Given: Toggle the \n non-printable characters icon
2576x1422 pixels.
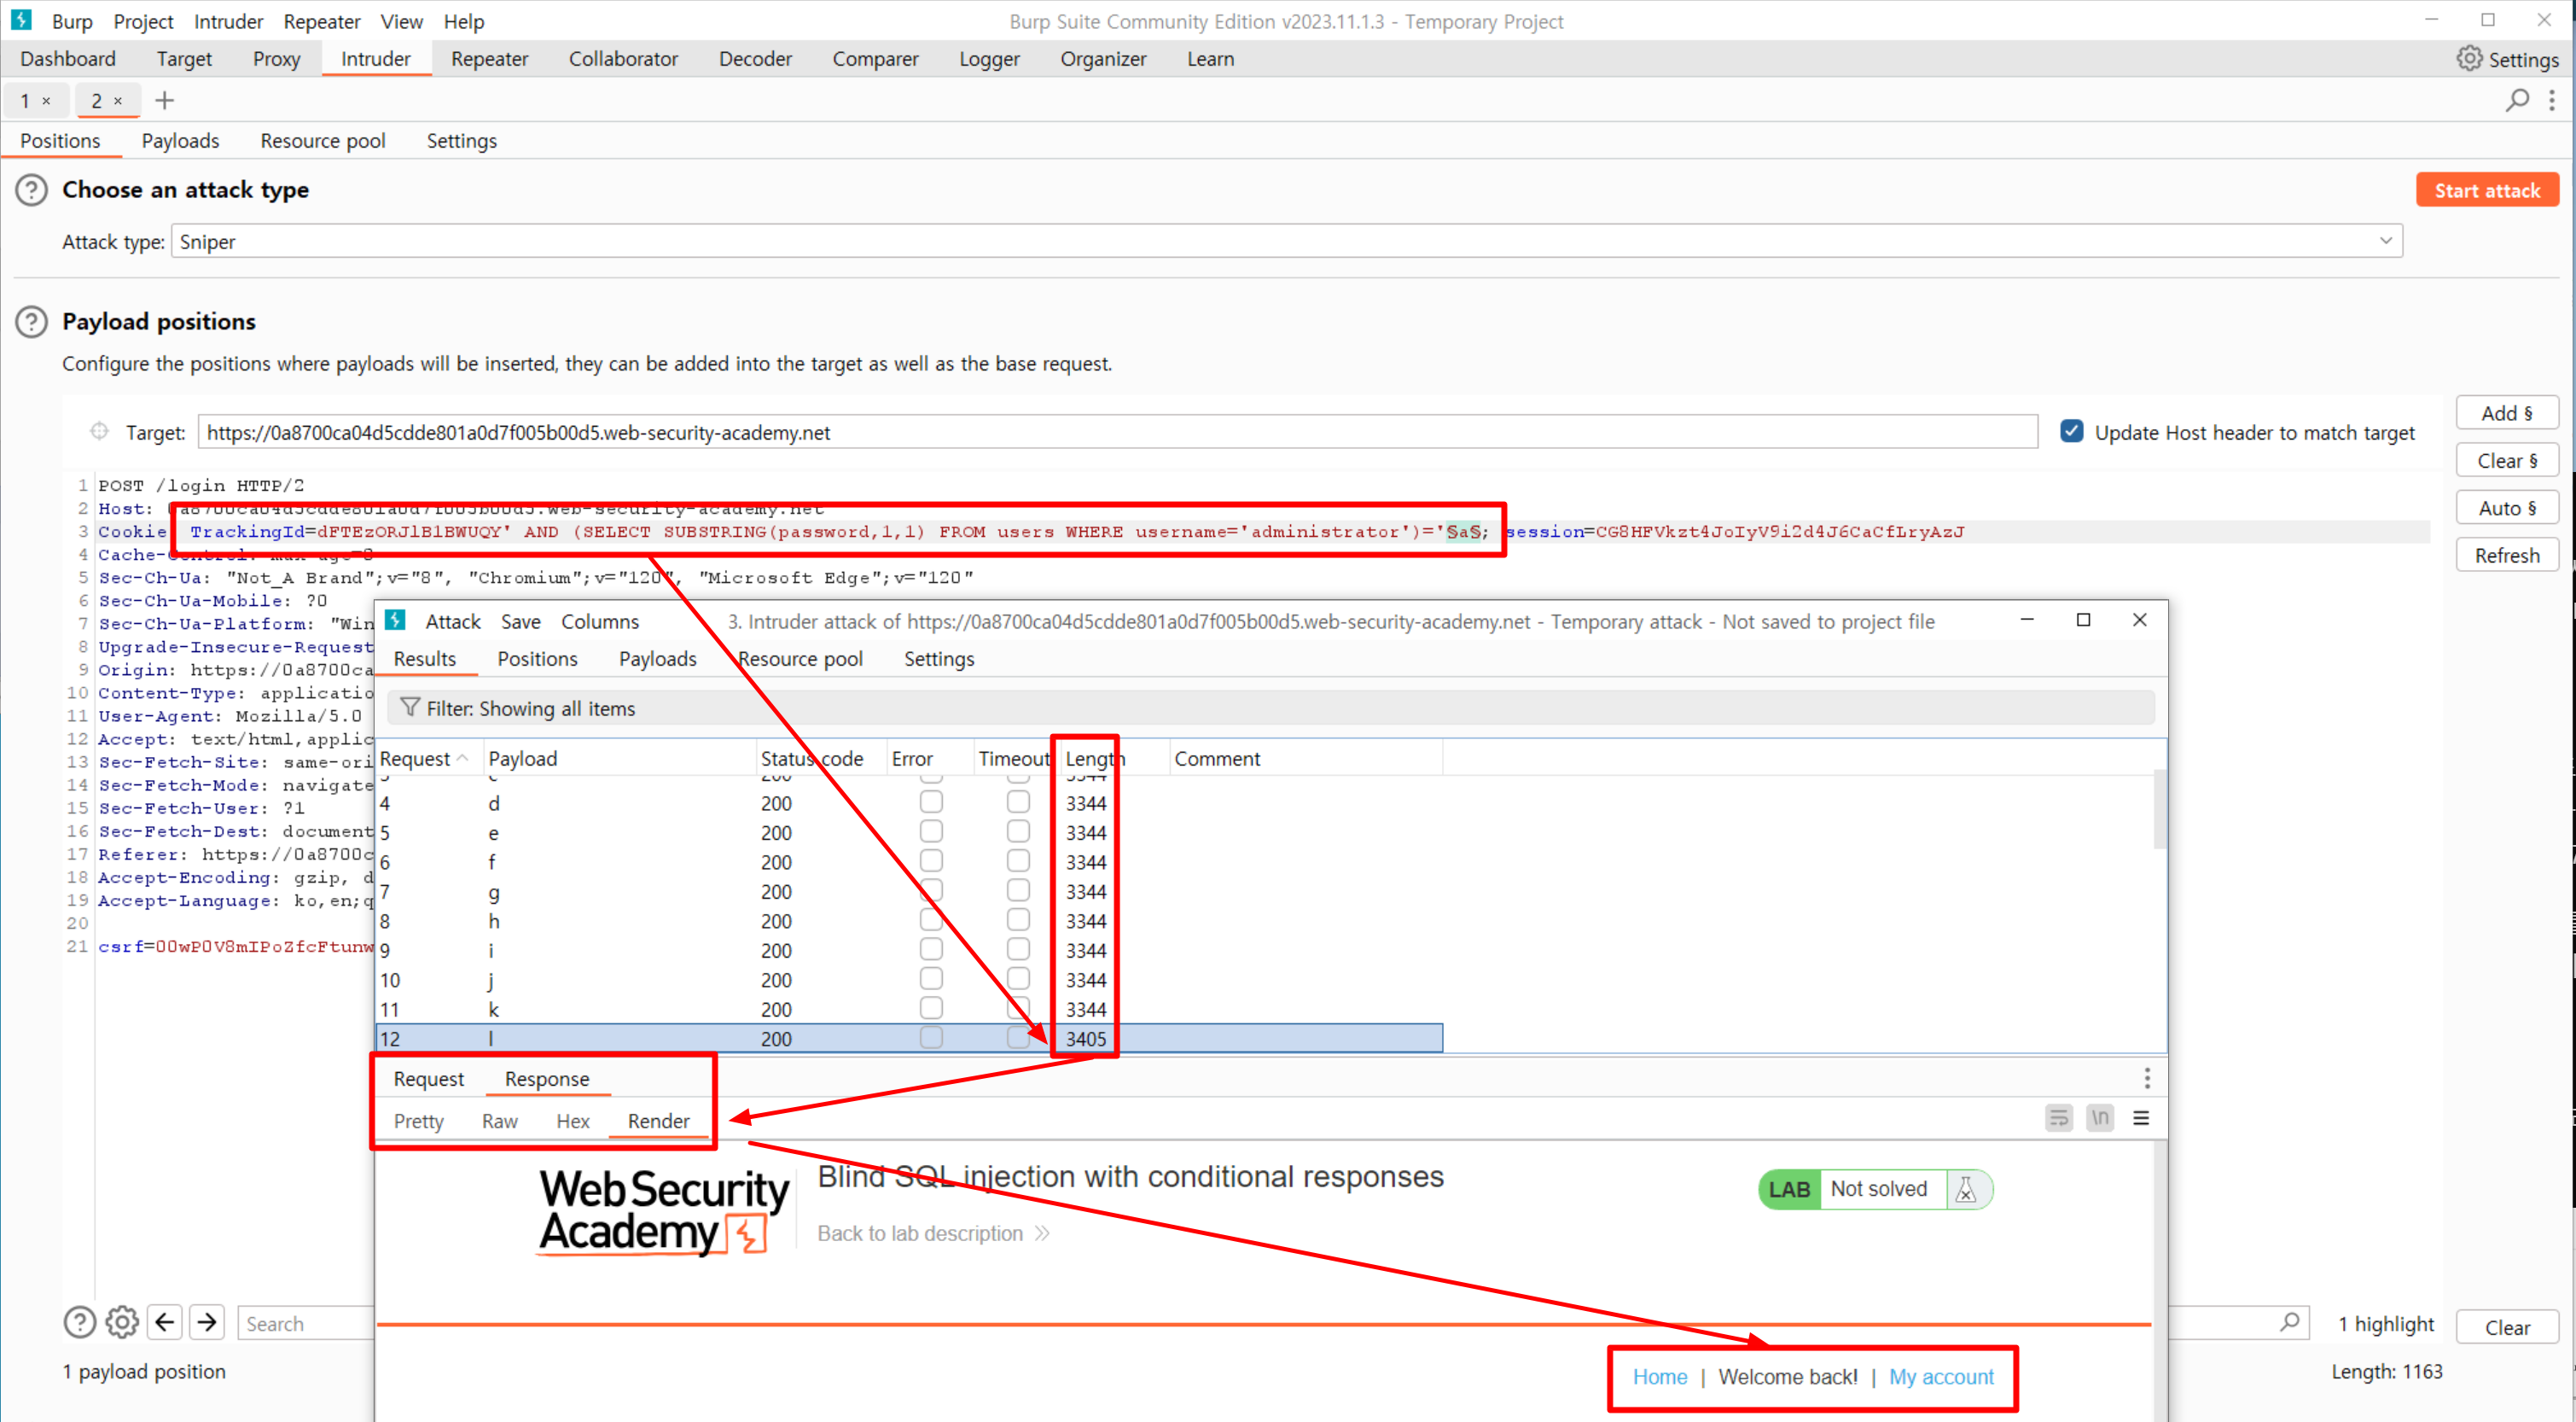Looking at the screenshot, I should (2099, 1118).
